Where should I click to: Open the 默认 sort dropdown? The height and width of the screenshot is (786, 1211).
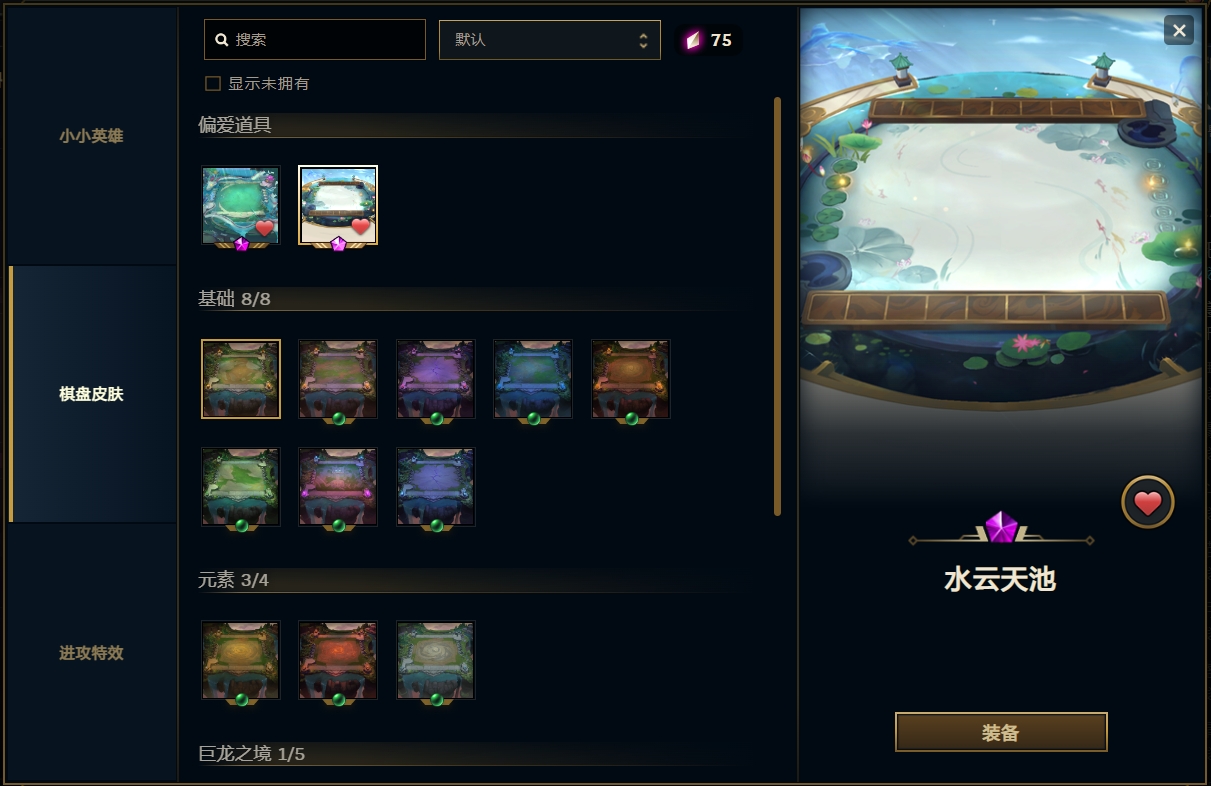(x=550, y=40)
